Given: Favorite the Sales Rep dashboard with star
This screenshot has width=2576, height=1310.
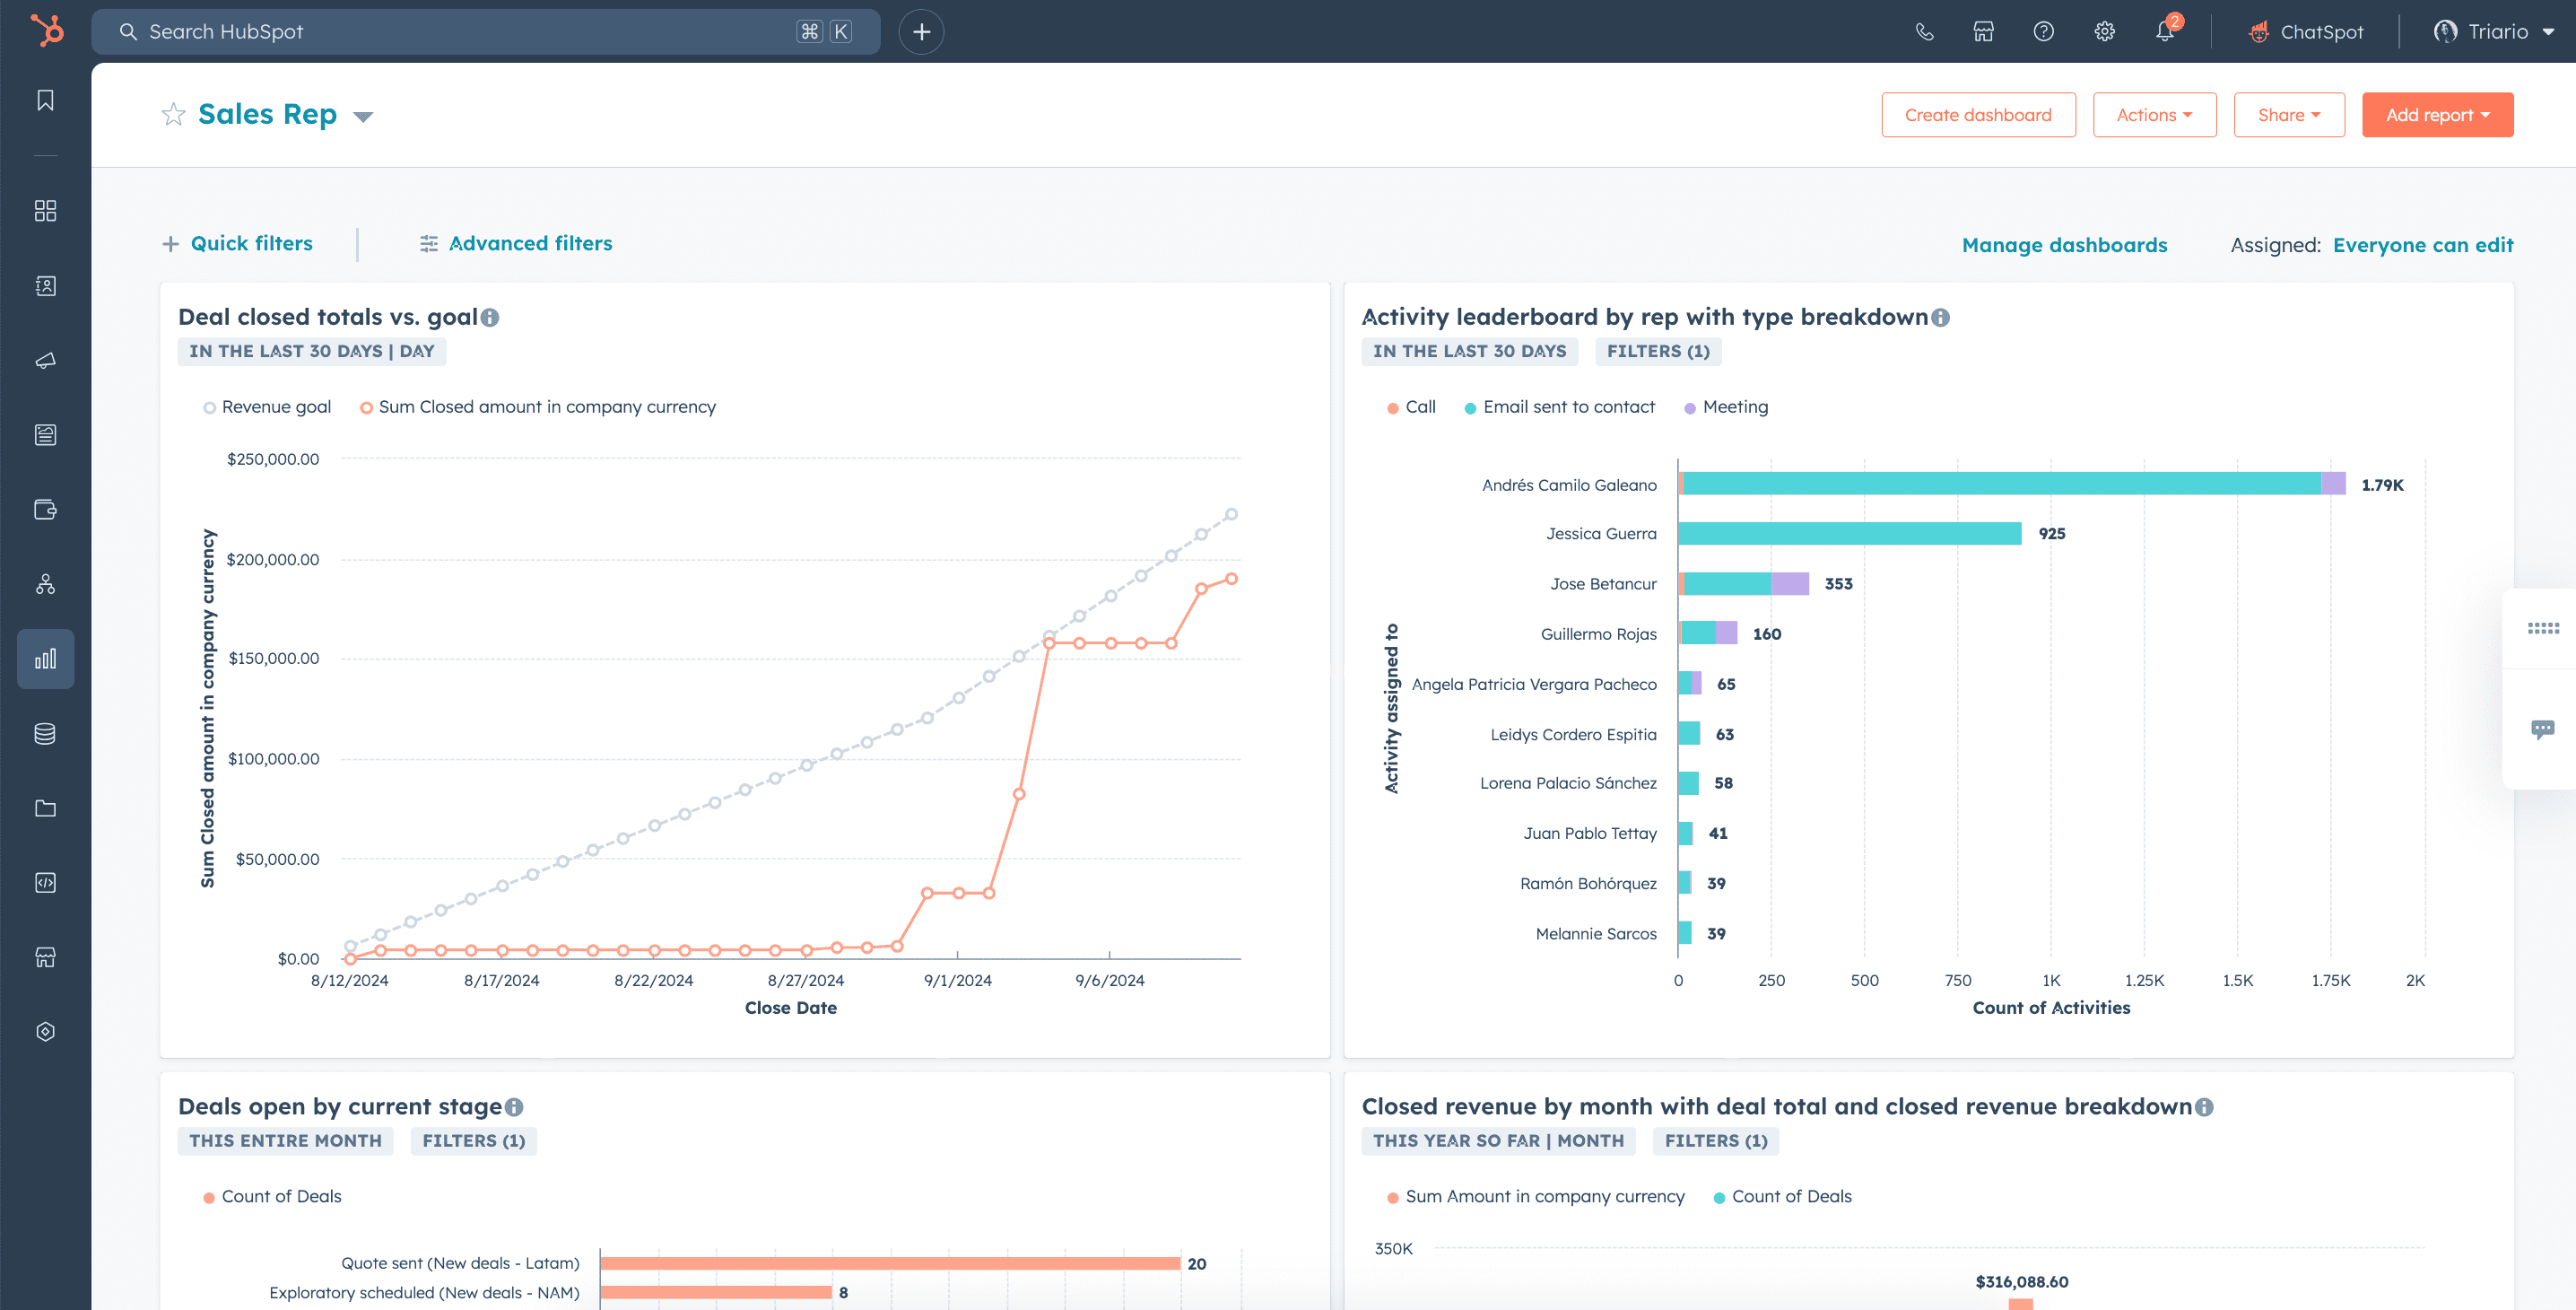Looking at the screenshot, I should point(174,114).
